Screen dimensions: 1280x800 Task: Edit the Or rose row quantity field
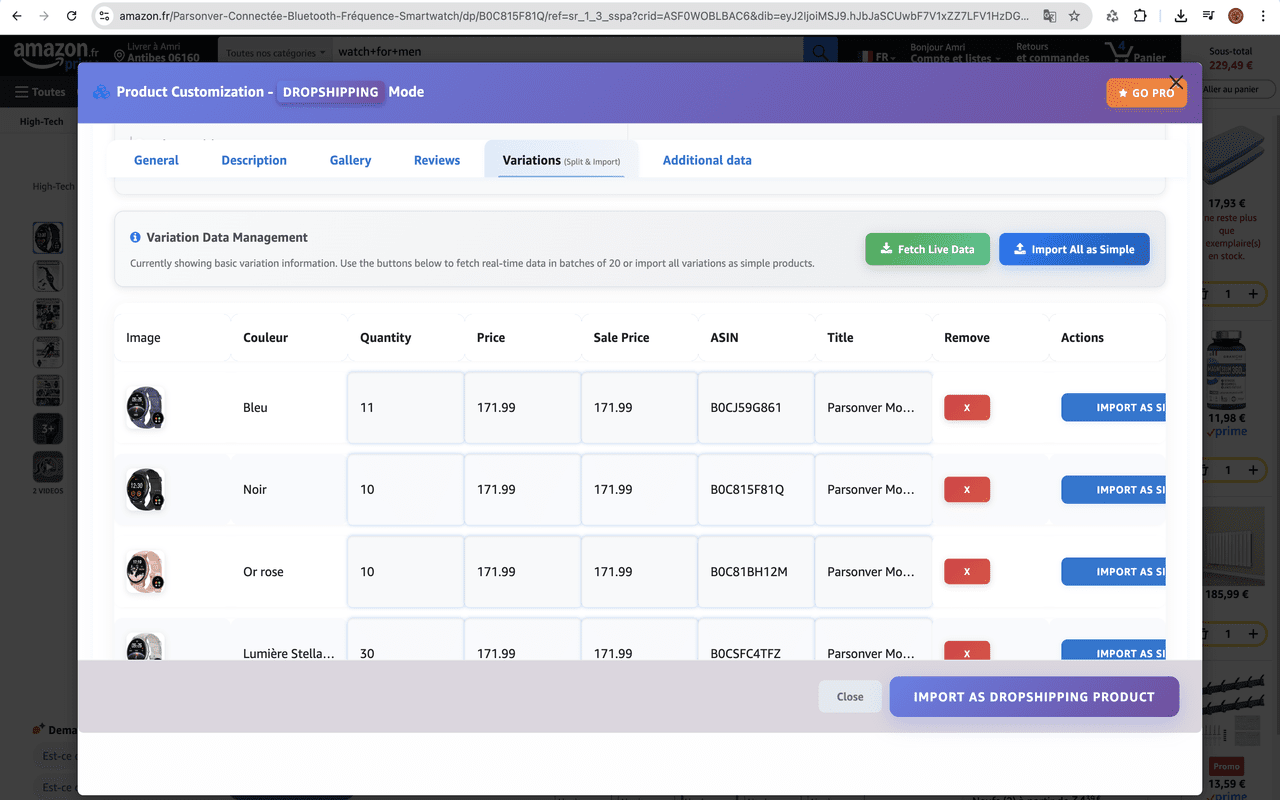[405, 572]
